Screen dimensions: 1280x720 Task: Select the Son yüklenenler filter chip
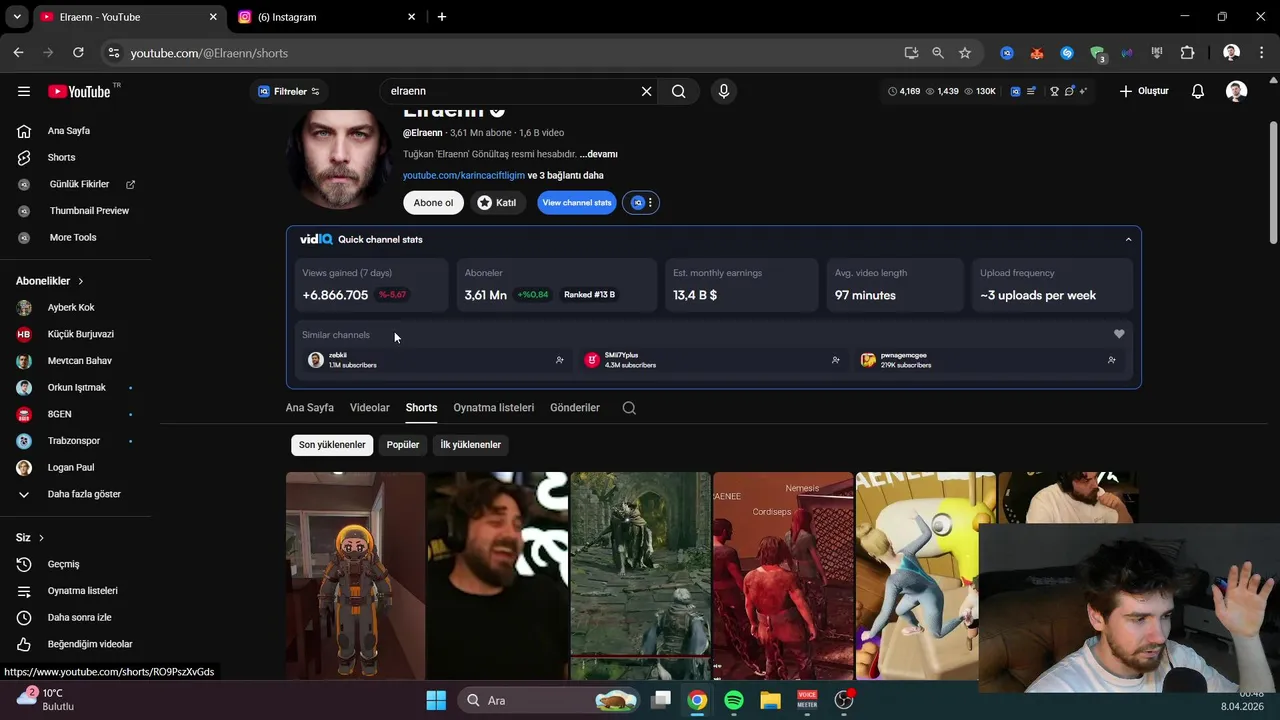332,445
